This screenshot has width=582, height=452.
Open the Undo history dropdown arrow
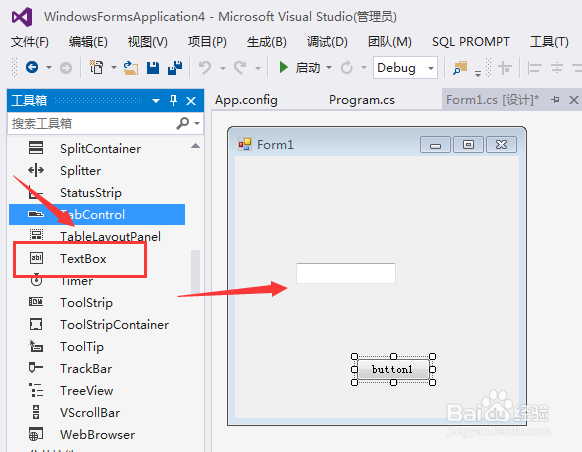[x=223, y=68]
